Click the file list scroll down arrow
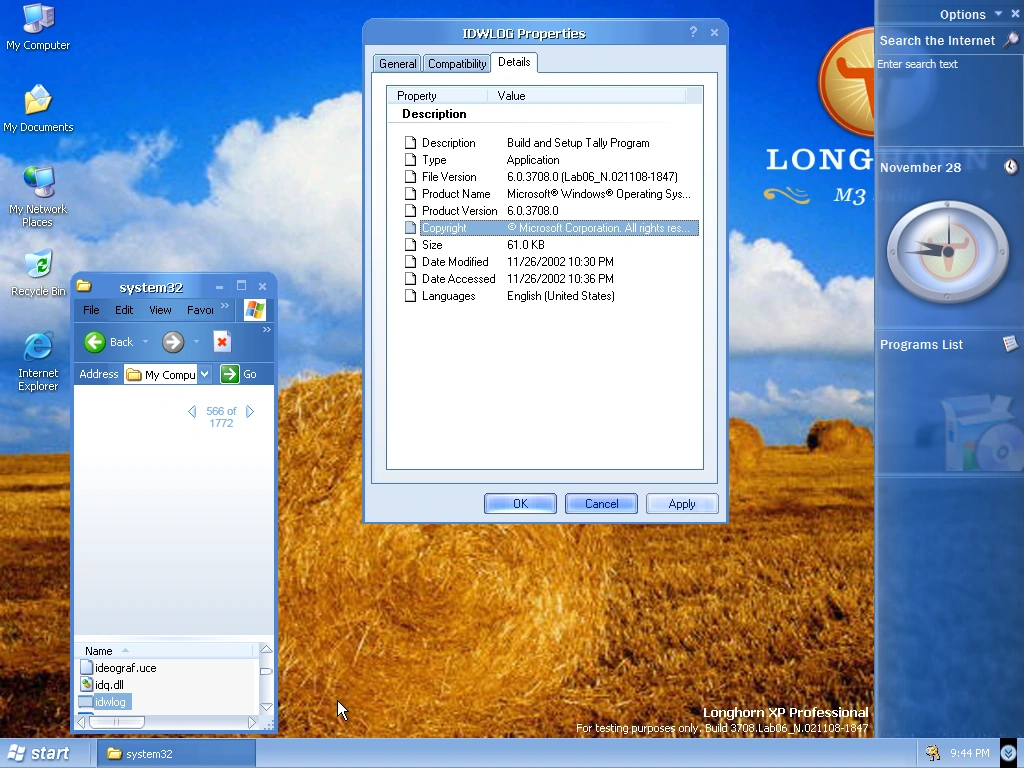The height and width of the screenshot is (768, 1024). (266, 707)
